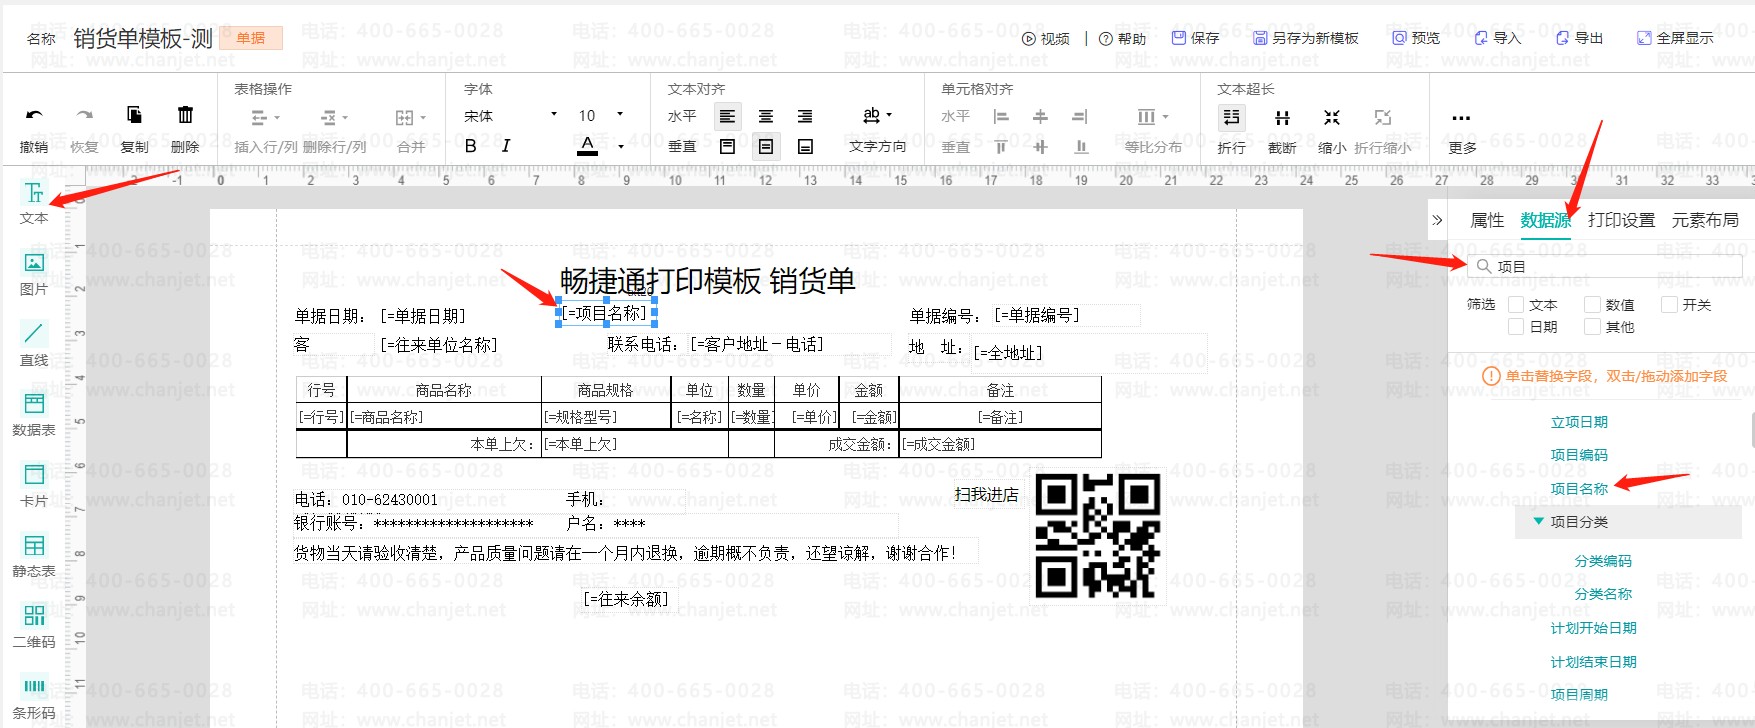Toggle bold formatting (B)
Image resolution: width=1755 pixels, height=728 pixels.
[x=471, y=146]
